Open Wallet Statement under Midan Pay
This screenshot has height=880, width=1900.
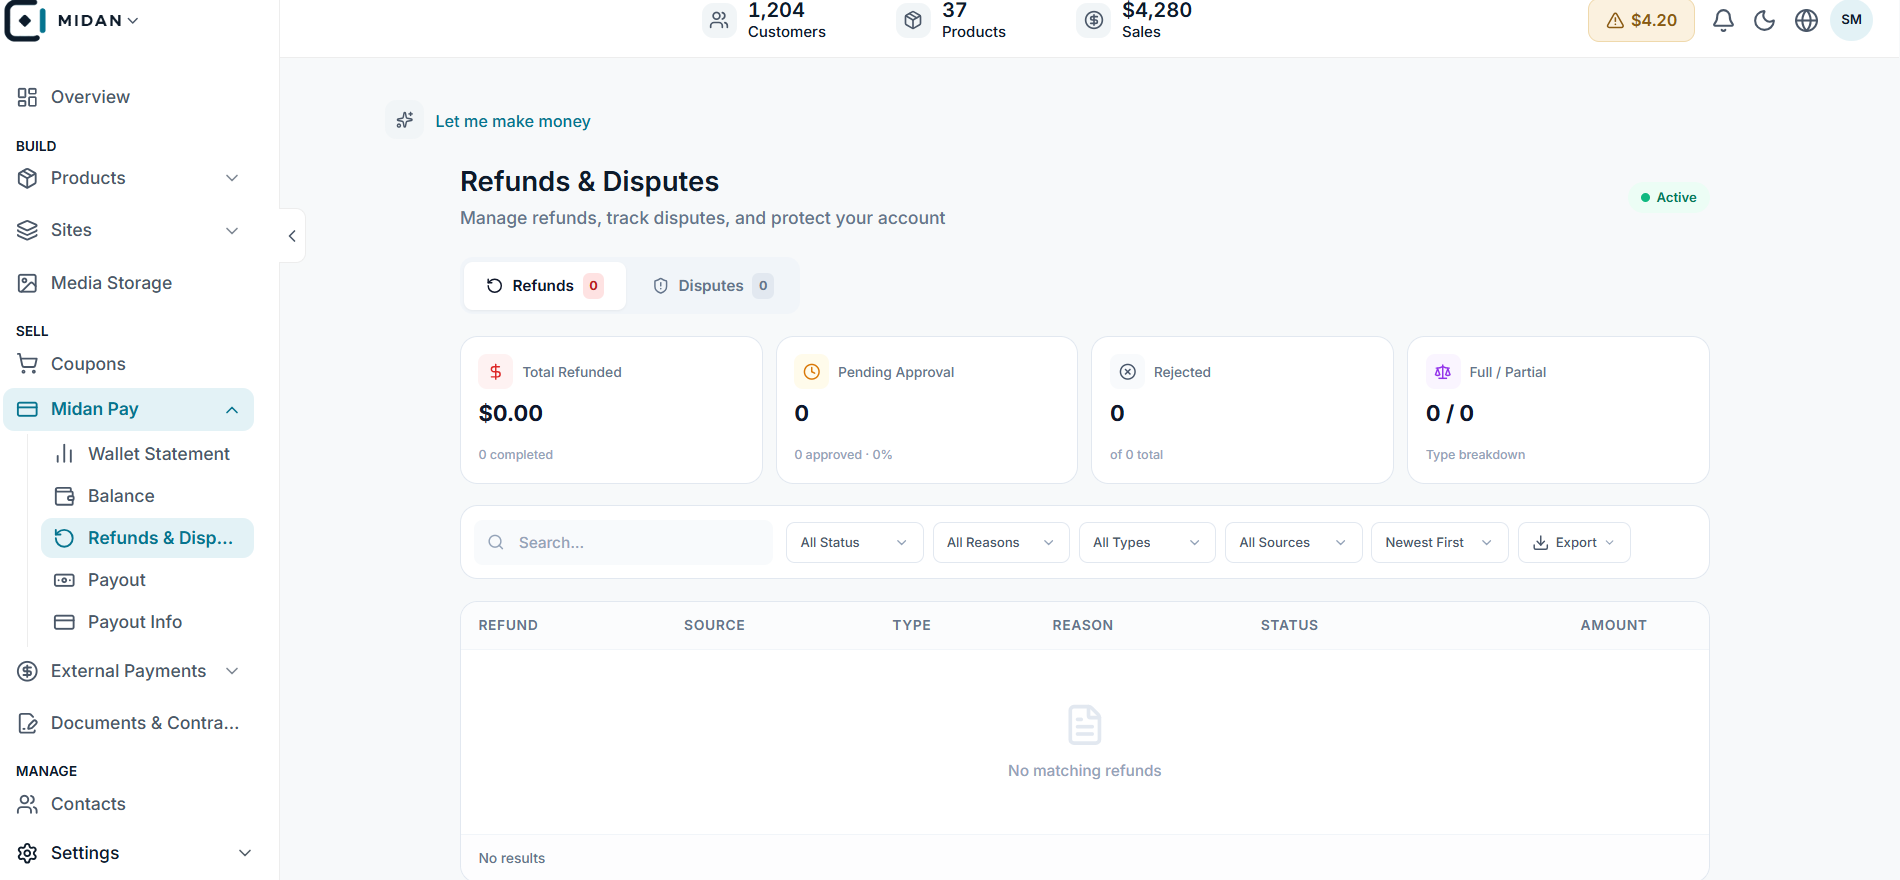point(147,454)
